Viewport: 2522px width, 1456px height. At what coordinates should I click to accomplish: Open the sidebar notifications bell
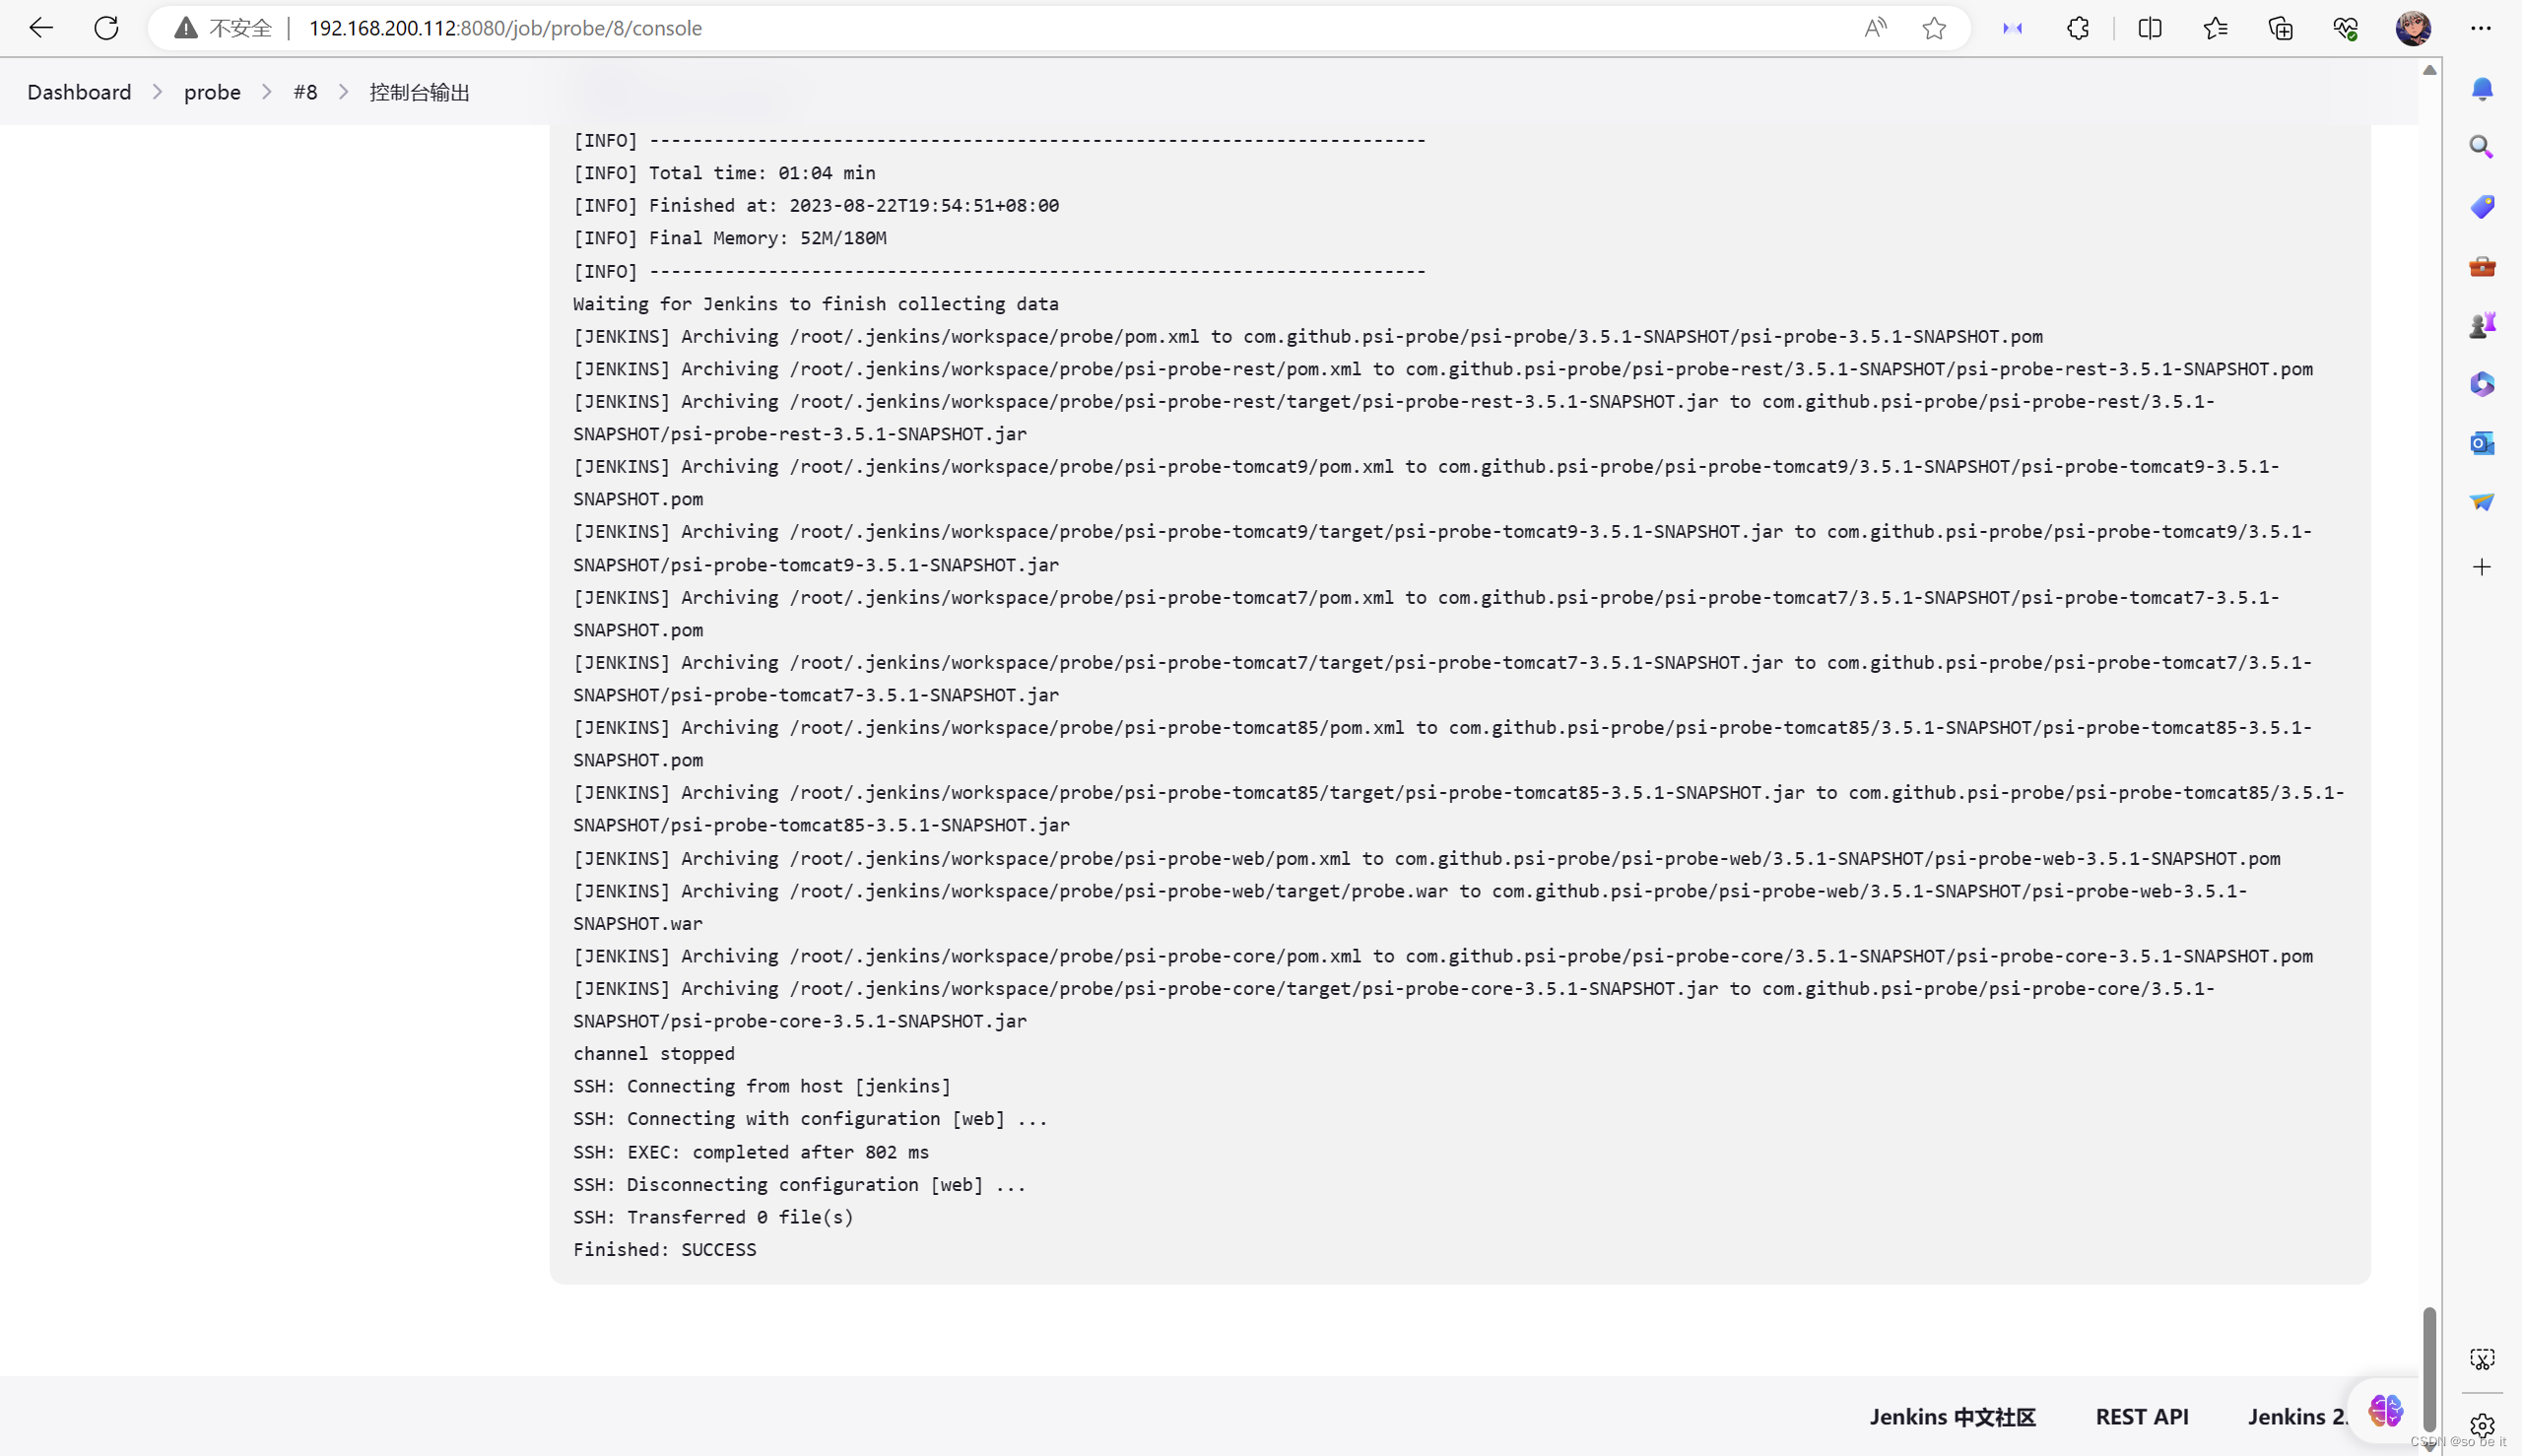coord(2482,89)
